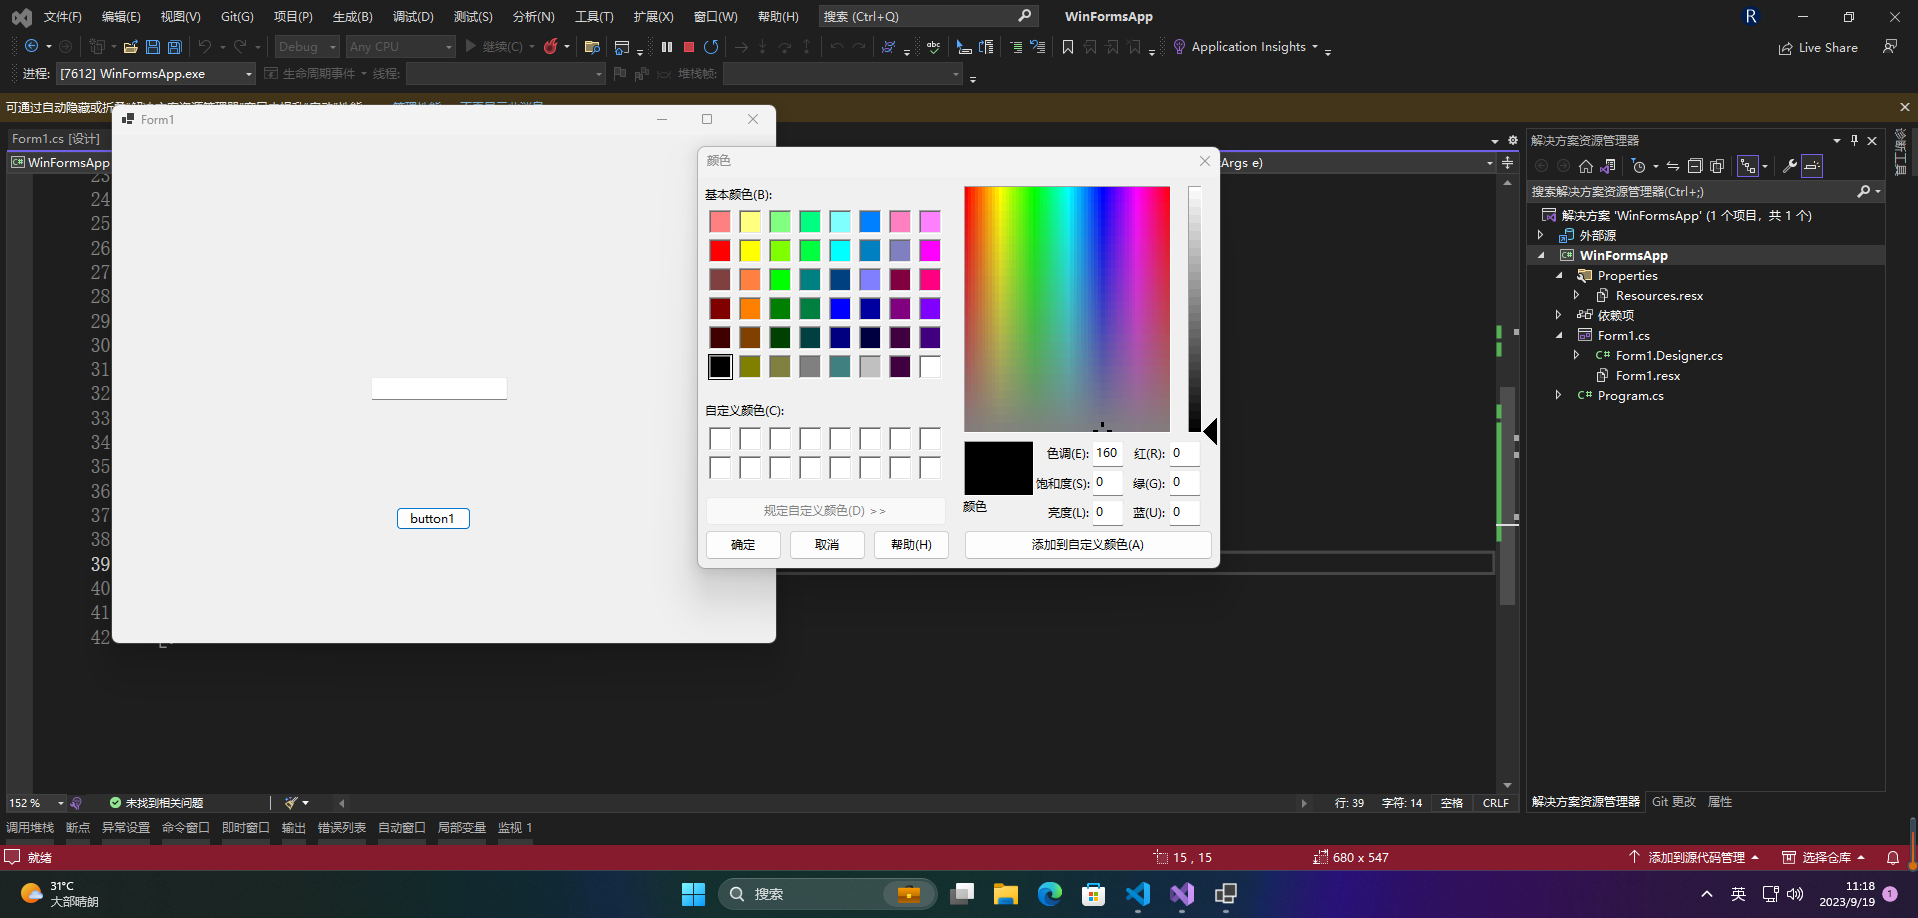Image resolution: width=1918 pixels, height=918 pixels.
Task: Toggle a bookmark on the current line
Action: point(1068,46)
